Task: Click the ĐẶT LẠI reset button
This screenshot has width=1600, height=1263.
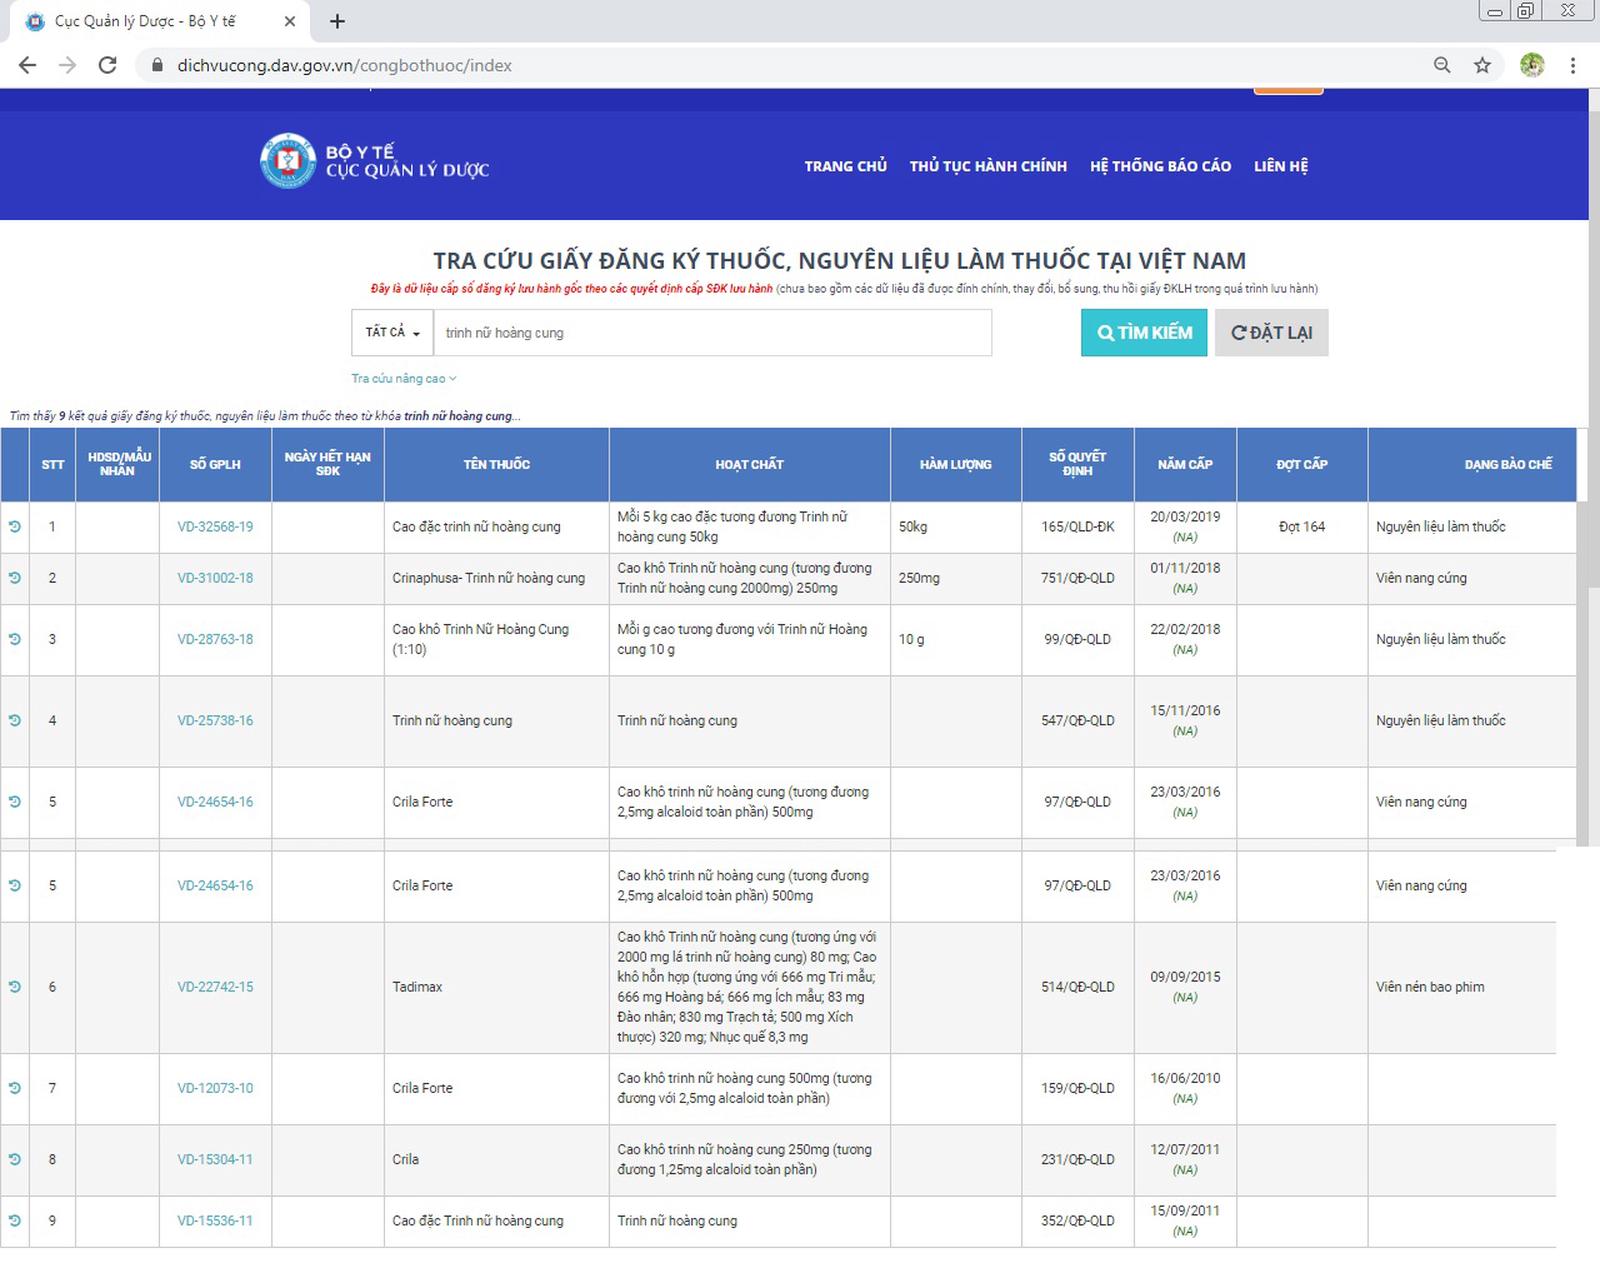Action: 1271,333
